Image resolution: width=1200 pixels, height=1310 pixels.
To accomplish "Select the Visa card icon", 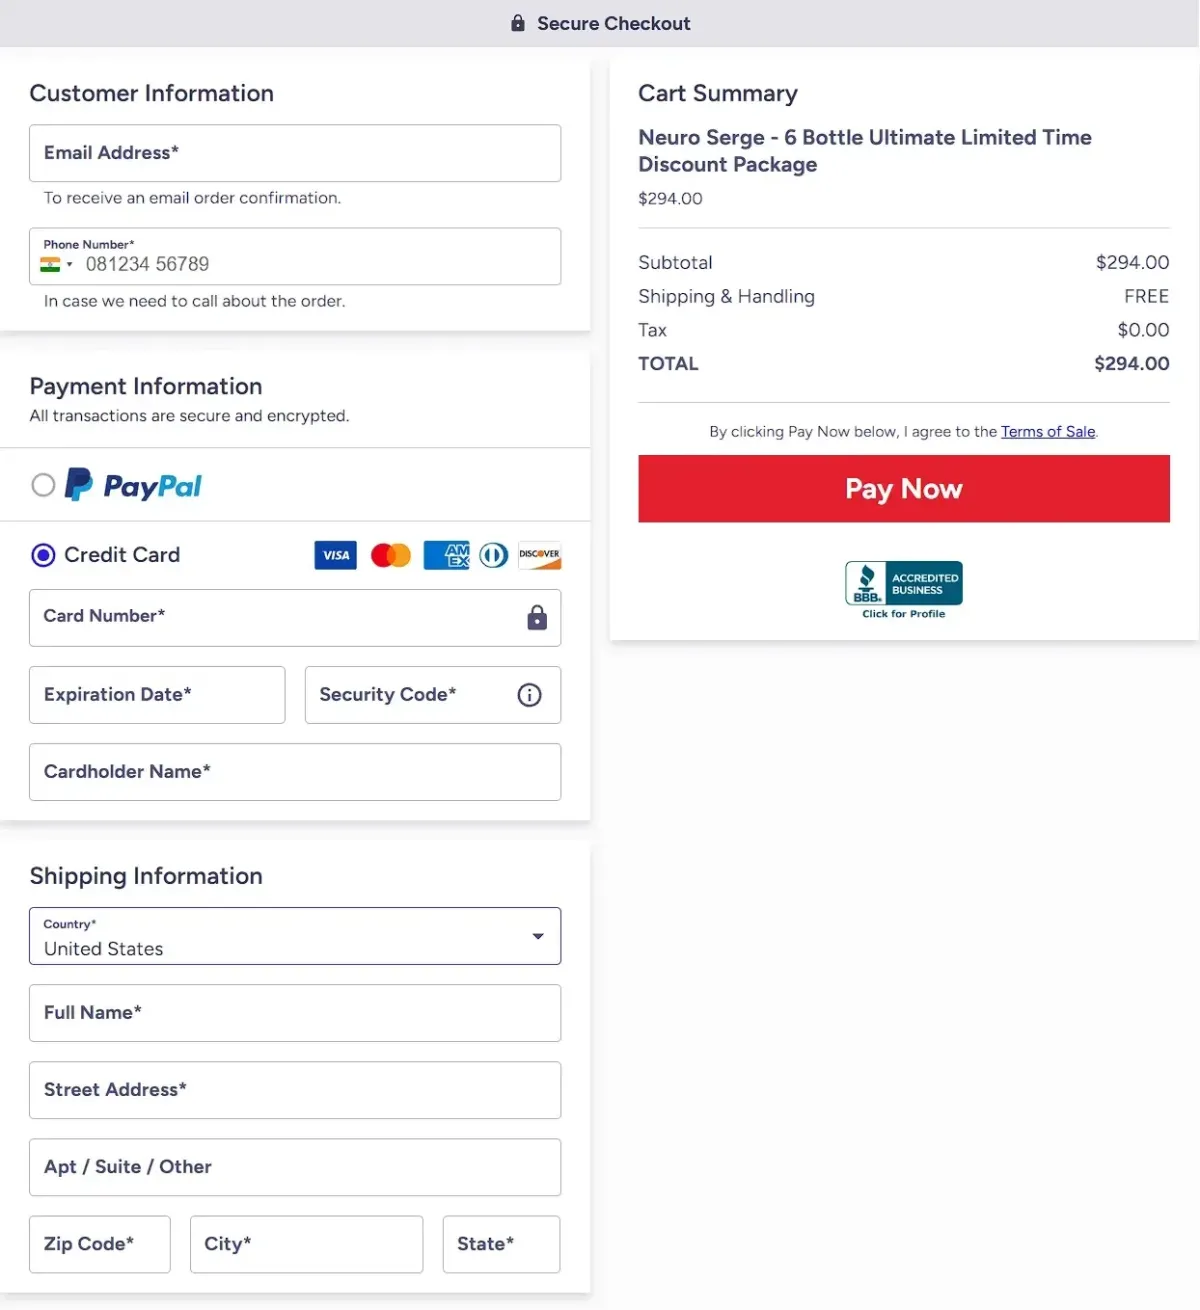I will coord(335,555).
